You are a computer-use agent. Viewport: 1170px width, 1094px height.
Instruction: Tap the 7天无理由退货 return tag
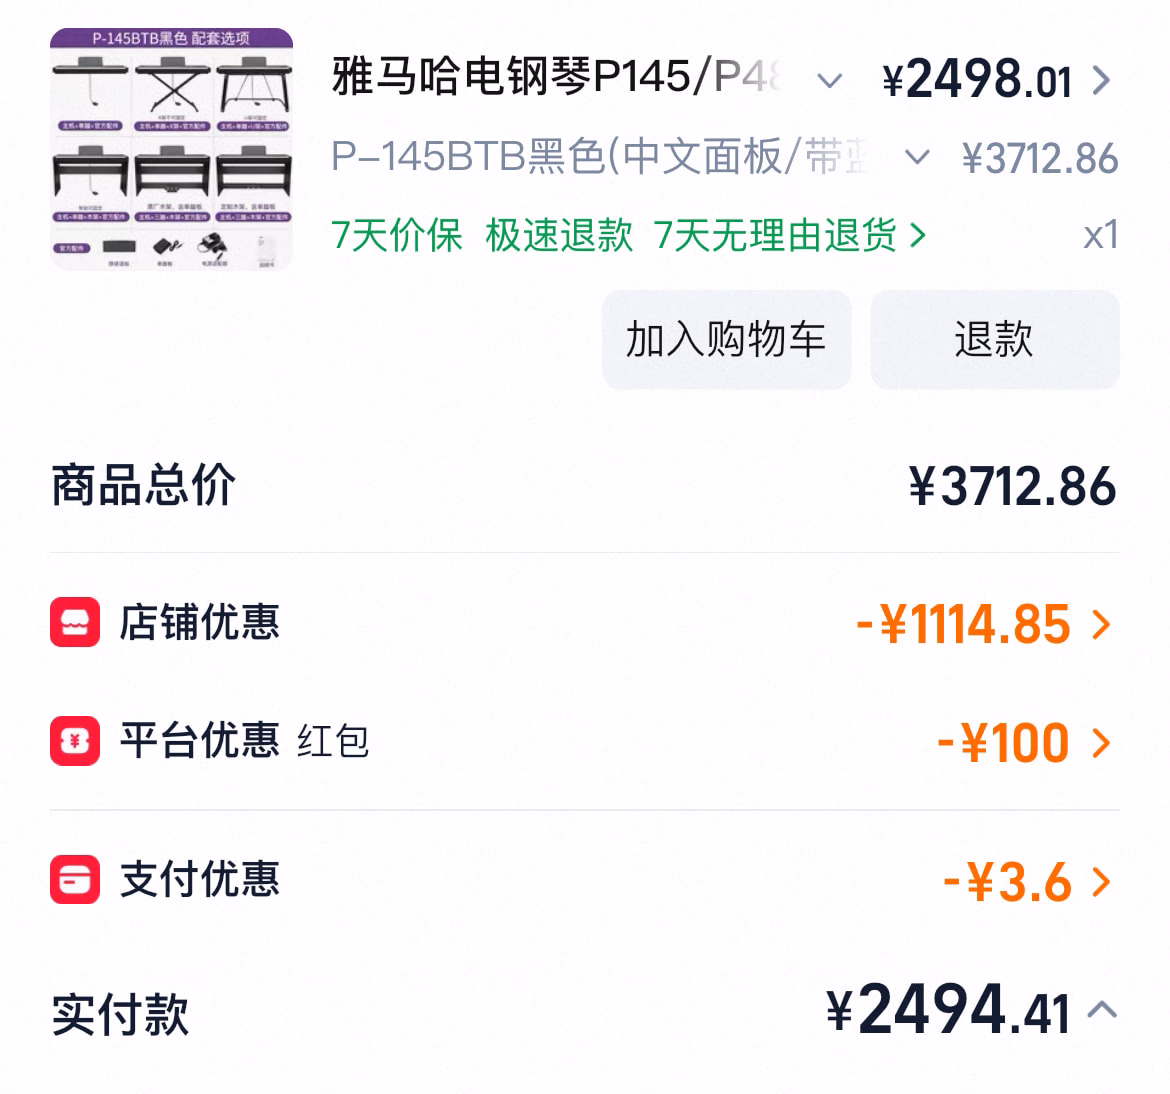coord(776,236)
